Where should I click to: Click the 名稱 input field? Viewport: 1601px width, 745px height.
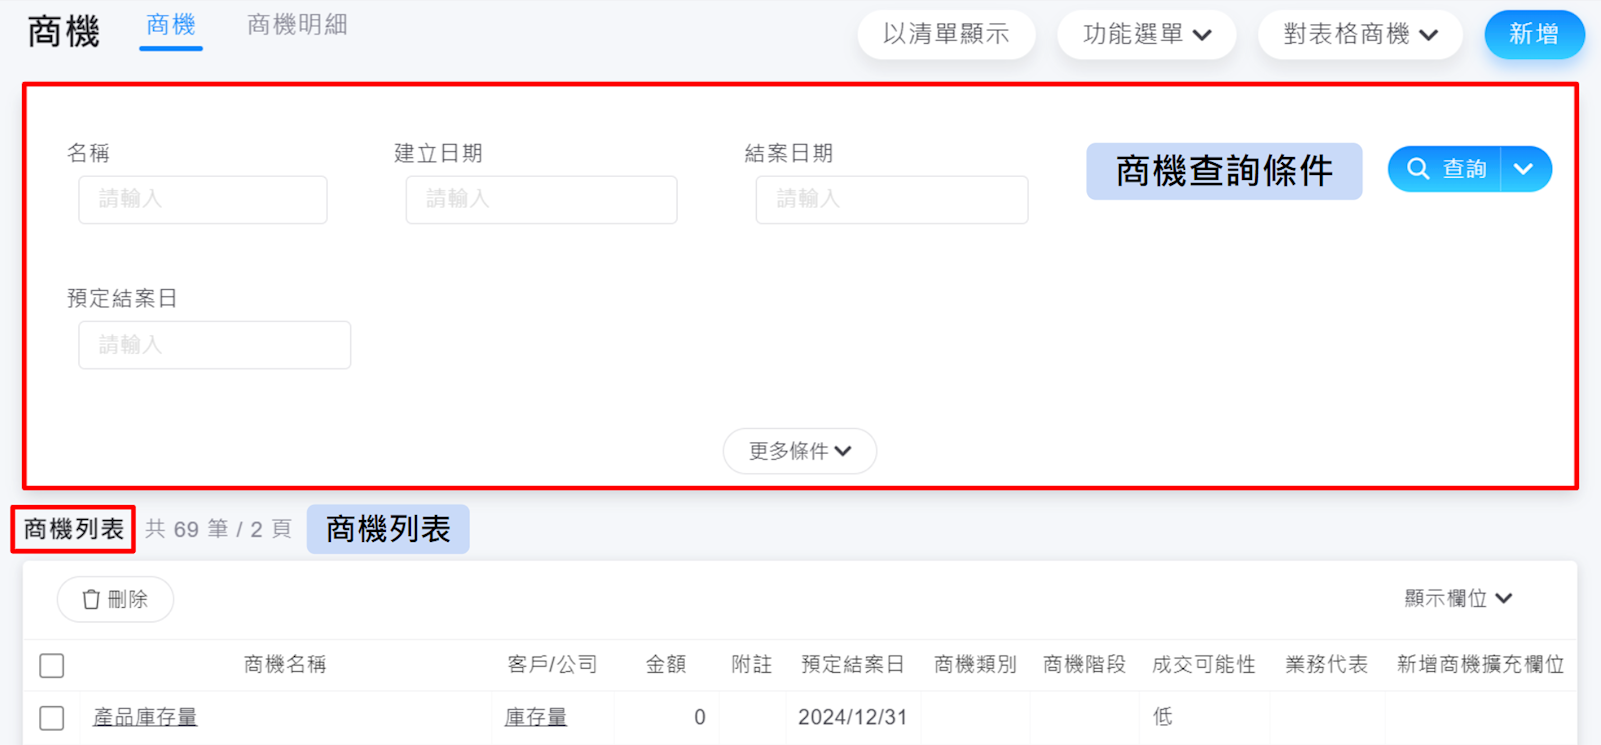pyautogui.click(x=203, y=200)
